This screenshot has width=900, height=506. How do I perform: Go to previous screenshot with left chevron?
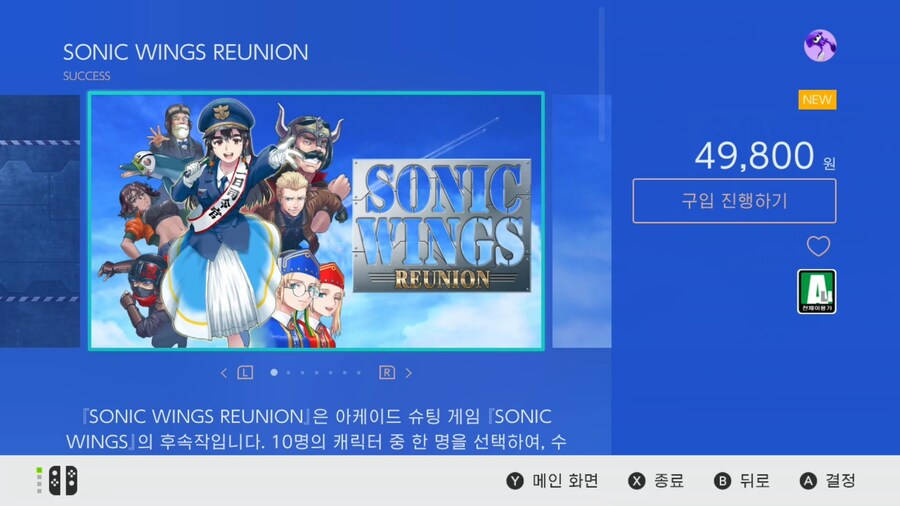224,373
